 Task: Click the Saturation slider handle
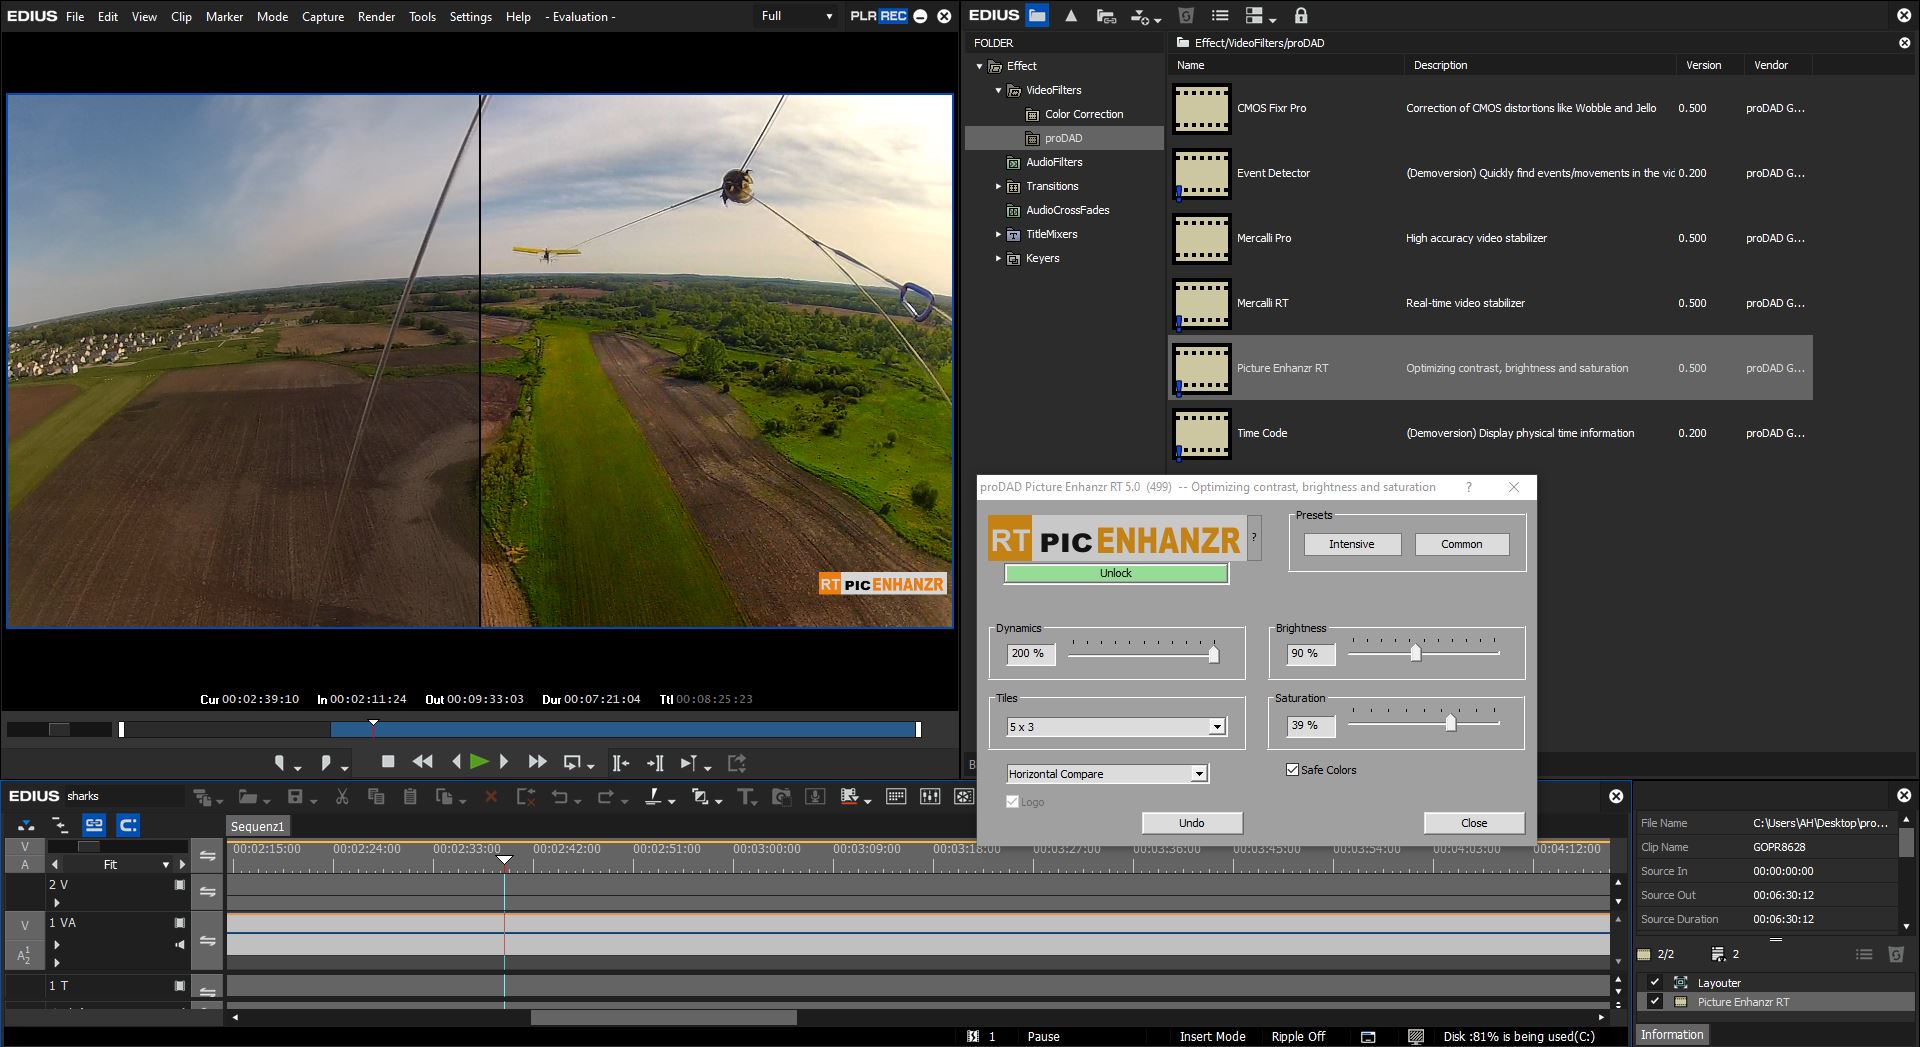1450,723
